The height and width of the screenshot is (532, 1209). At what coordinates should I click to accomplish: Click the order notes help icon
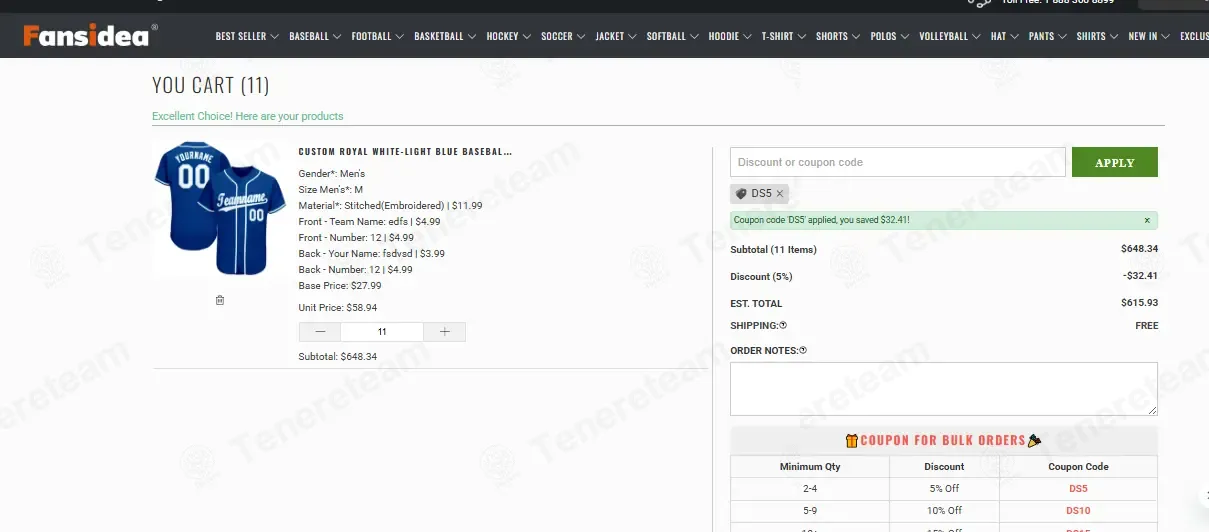point(803,350)
